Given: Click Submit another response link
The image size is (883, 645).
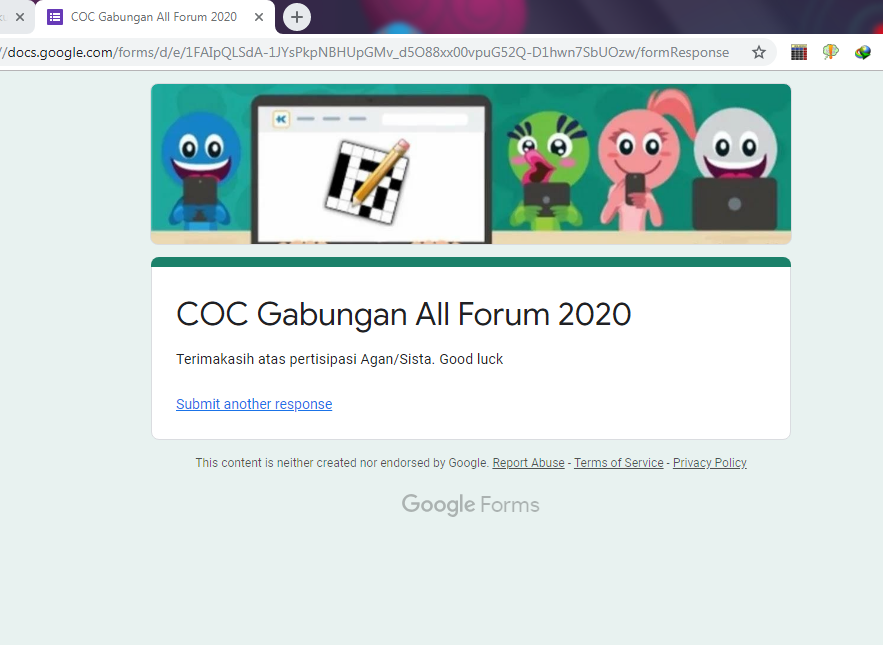Looking at the screenshot, I should pyautogui.click(x=254, y=404).
